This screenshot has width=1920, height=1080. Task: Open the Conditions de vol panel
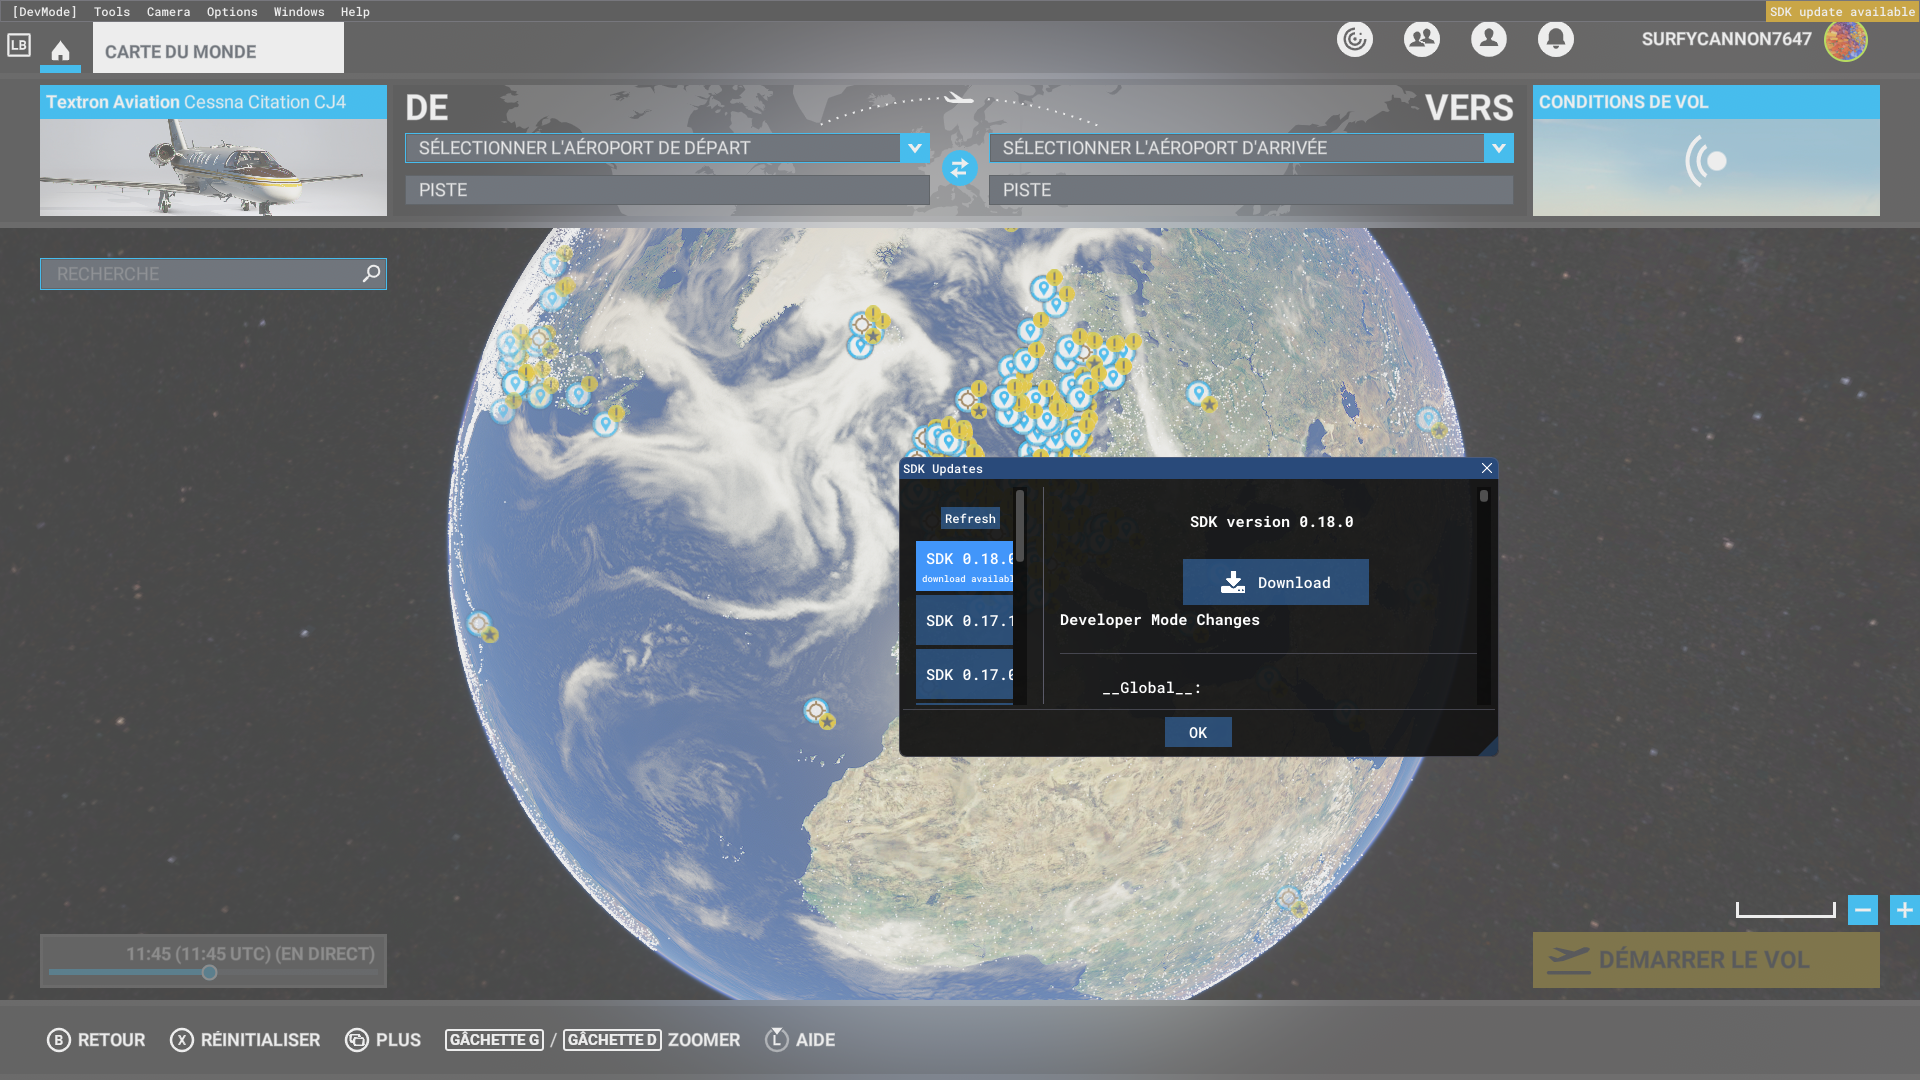pyautogui.click(x=1705, y=150)
